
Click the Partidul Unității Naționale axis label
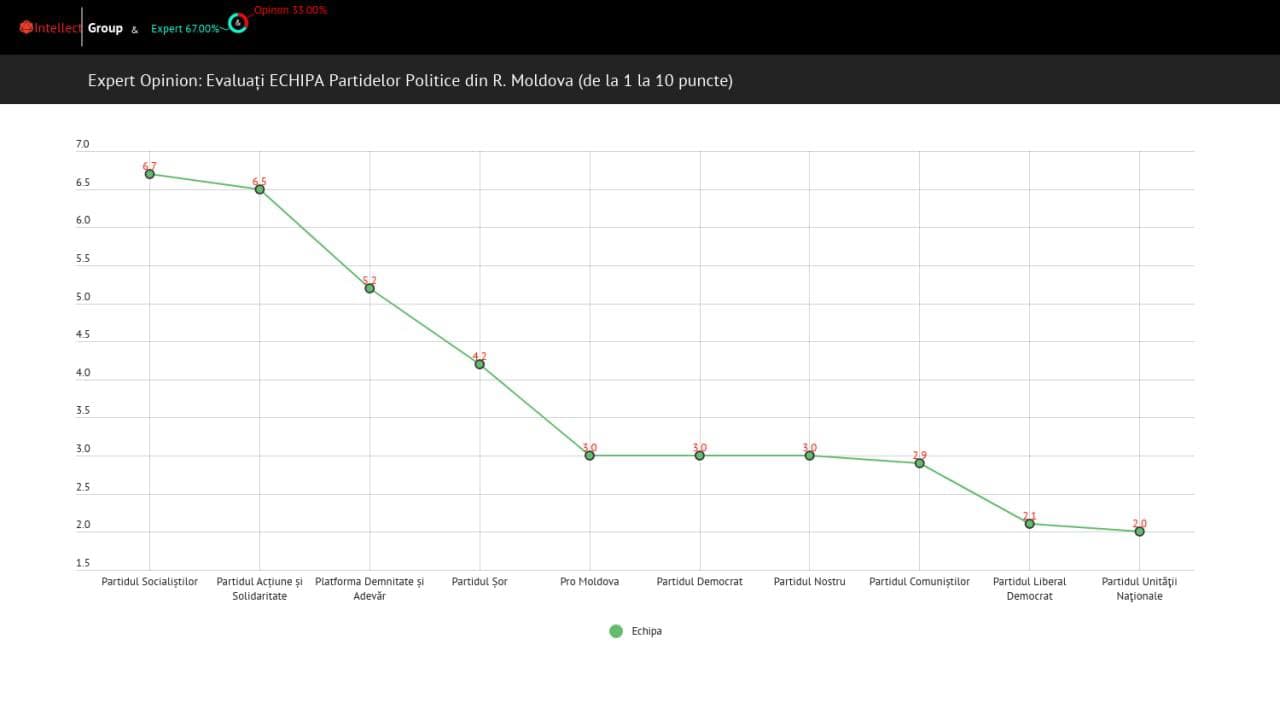[x=1140, y=588]
